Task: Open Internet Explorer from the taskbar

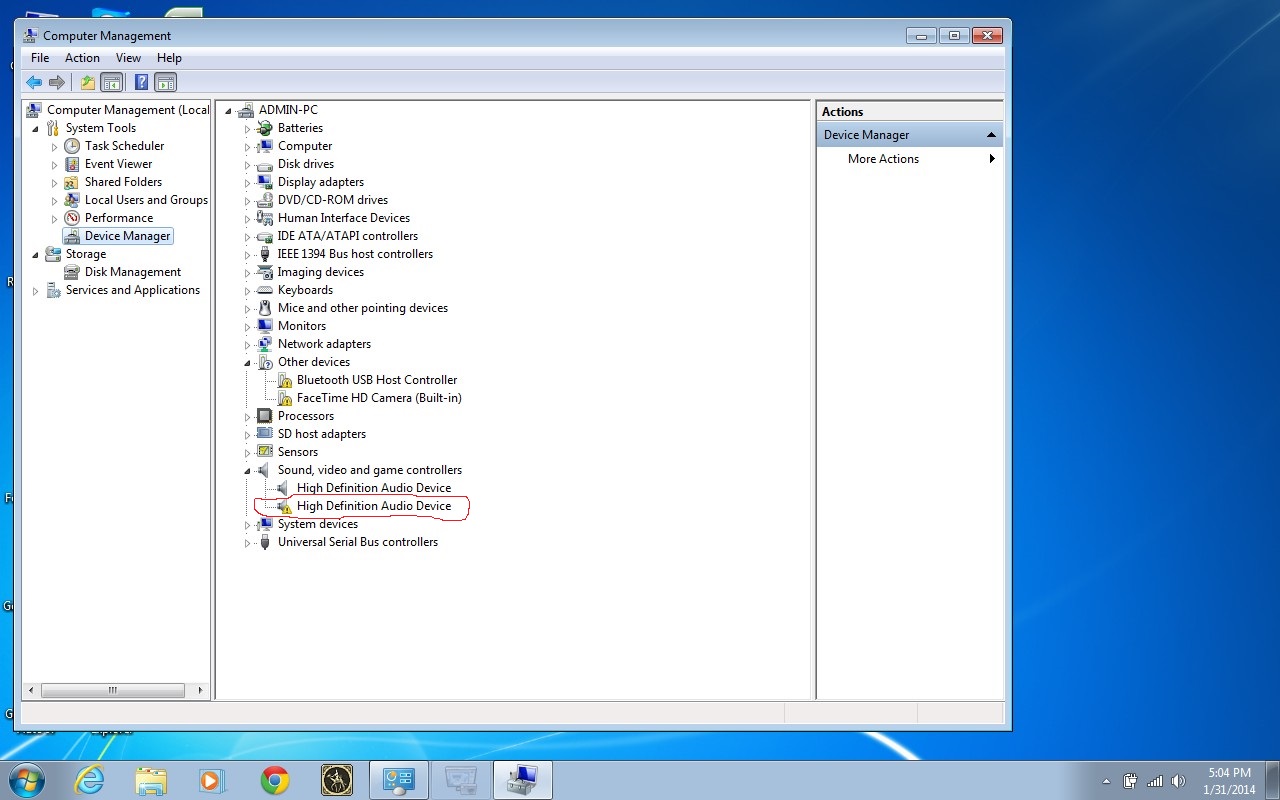Action: click(90, 780)
